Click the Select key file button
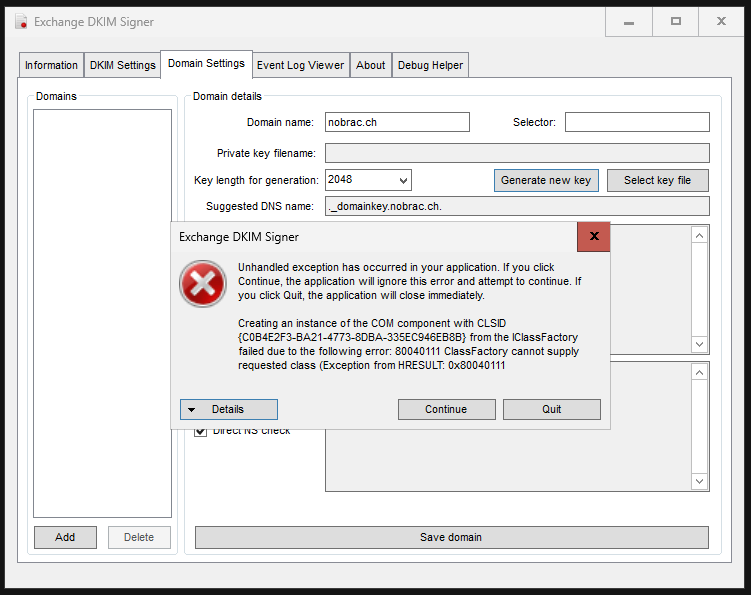This screenshot has height=595, width=751. point(658,181)
